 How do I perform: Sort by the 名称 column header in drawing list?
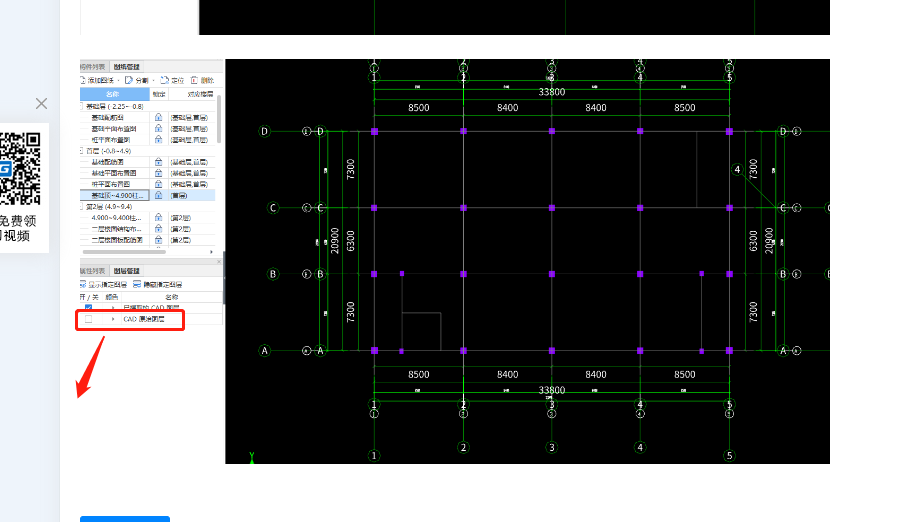click(x=114, y=94)
